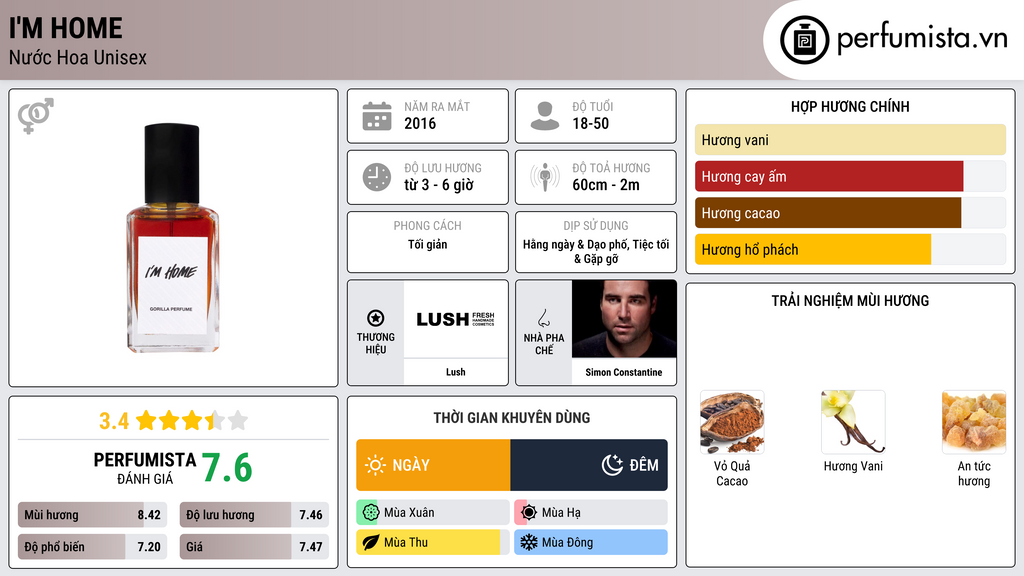Screen dimensions: 1024x576
Task: Click the Mùi hương 8.42 score bar
Action: coord(92,515)
